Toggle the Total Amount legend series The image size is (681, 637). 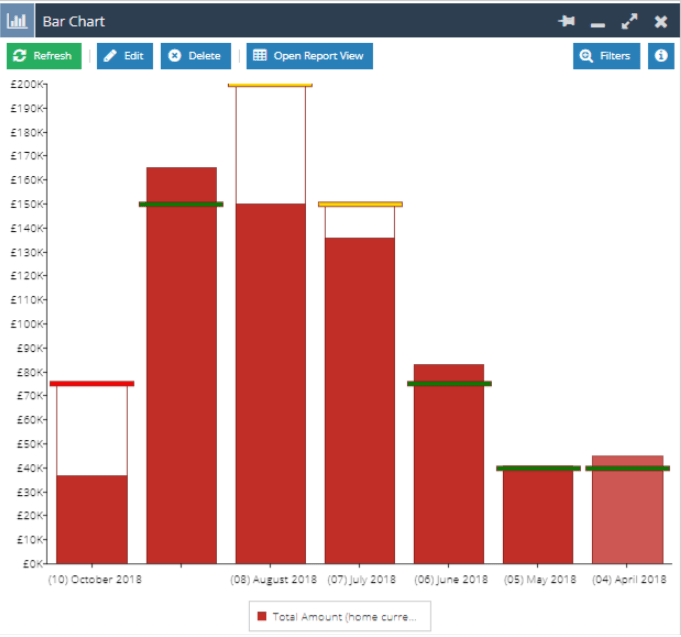340,617
